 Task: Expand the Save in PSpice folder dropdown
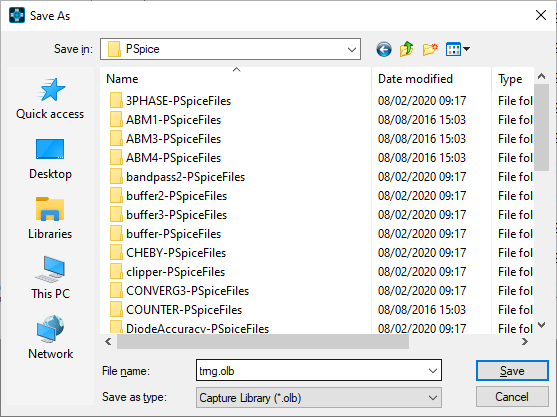352,49
